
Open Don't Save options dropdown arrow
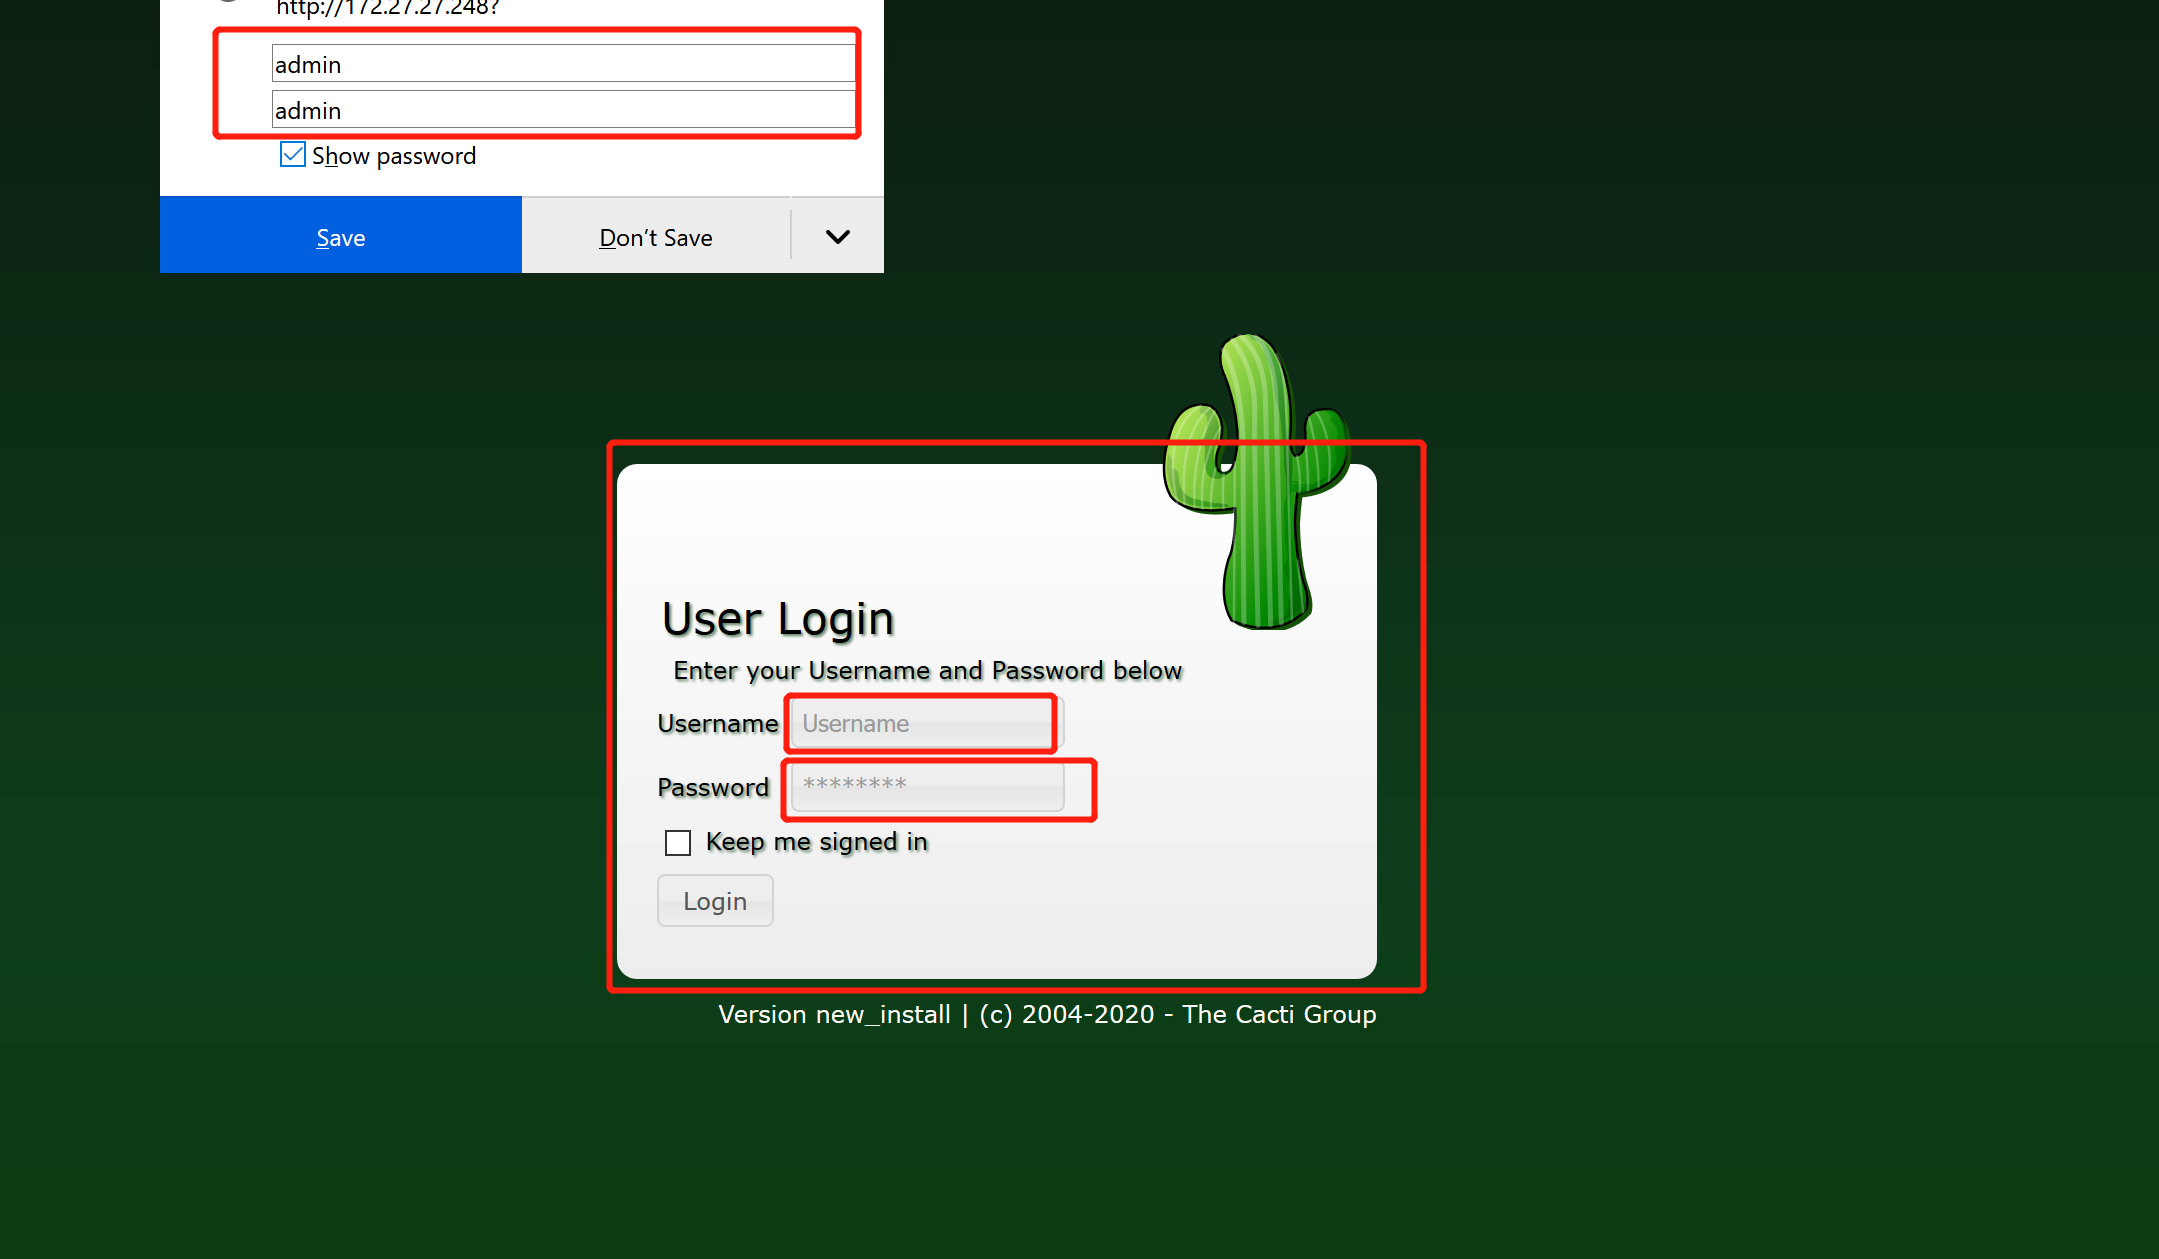coord(838,236)
